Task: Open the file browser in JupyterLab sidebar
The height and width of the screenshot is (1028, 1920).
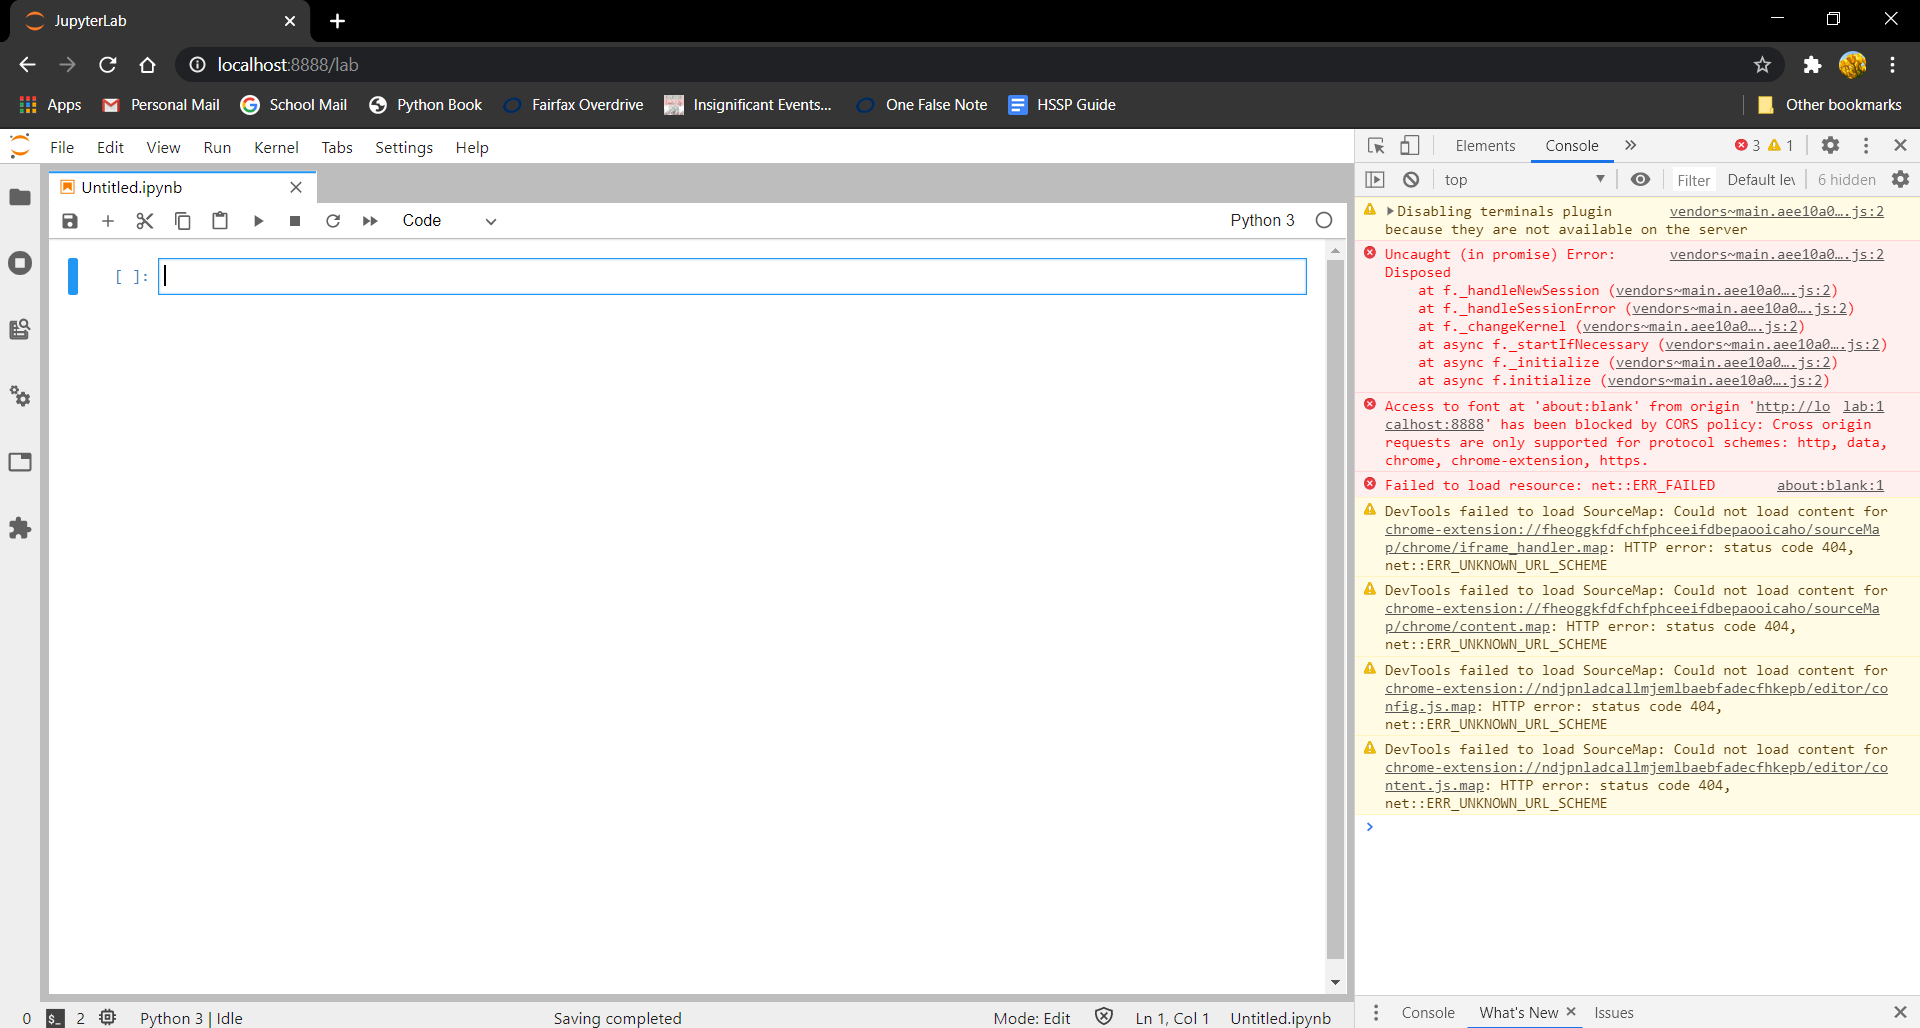Action: coord(20,197)
